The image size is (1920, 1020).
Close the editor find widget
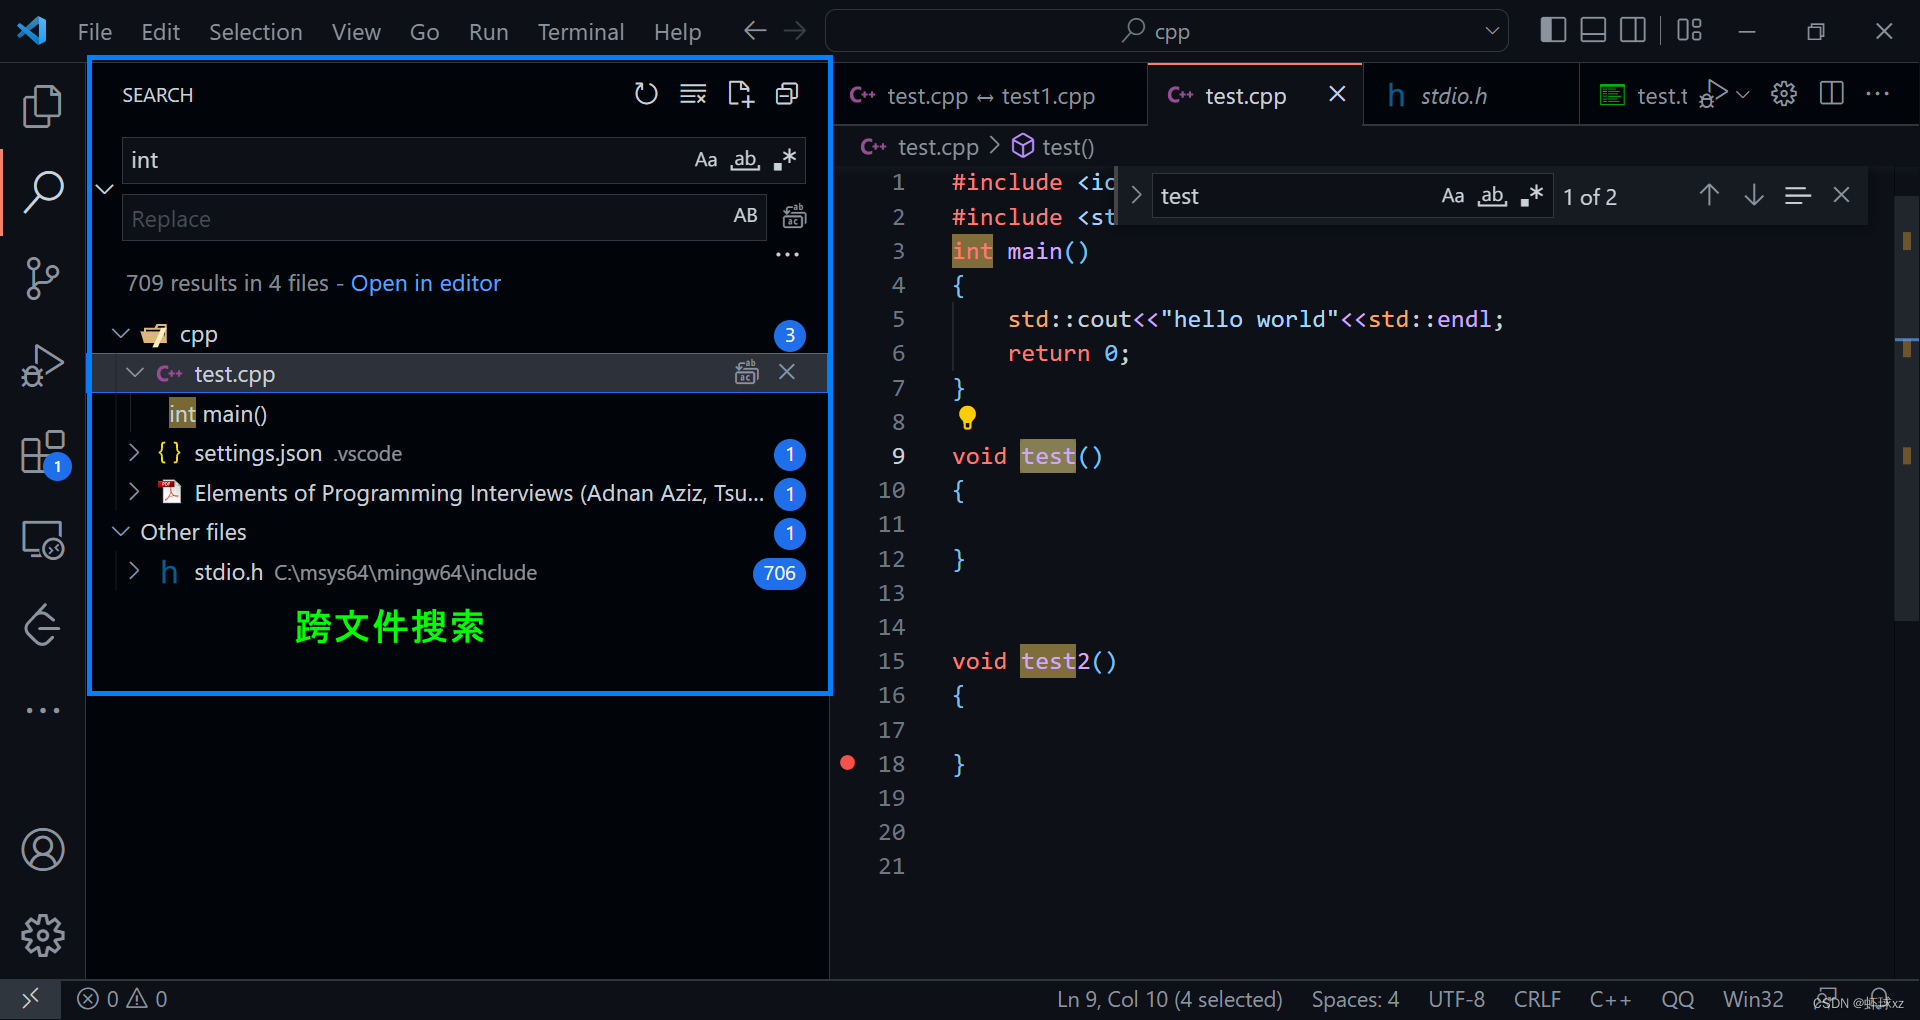click(x=1841, y=195)
